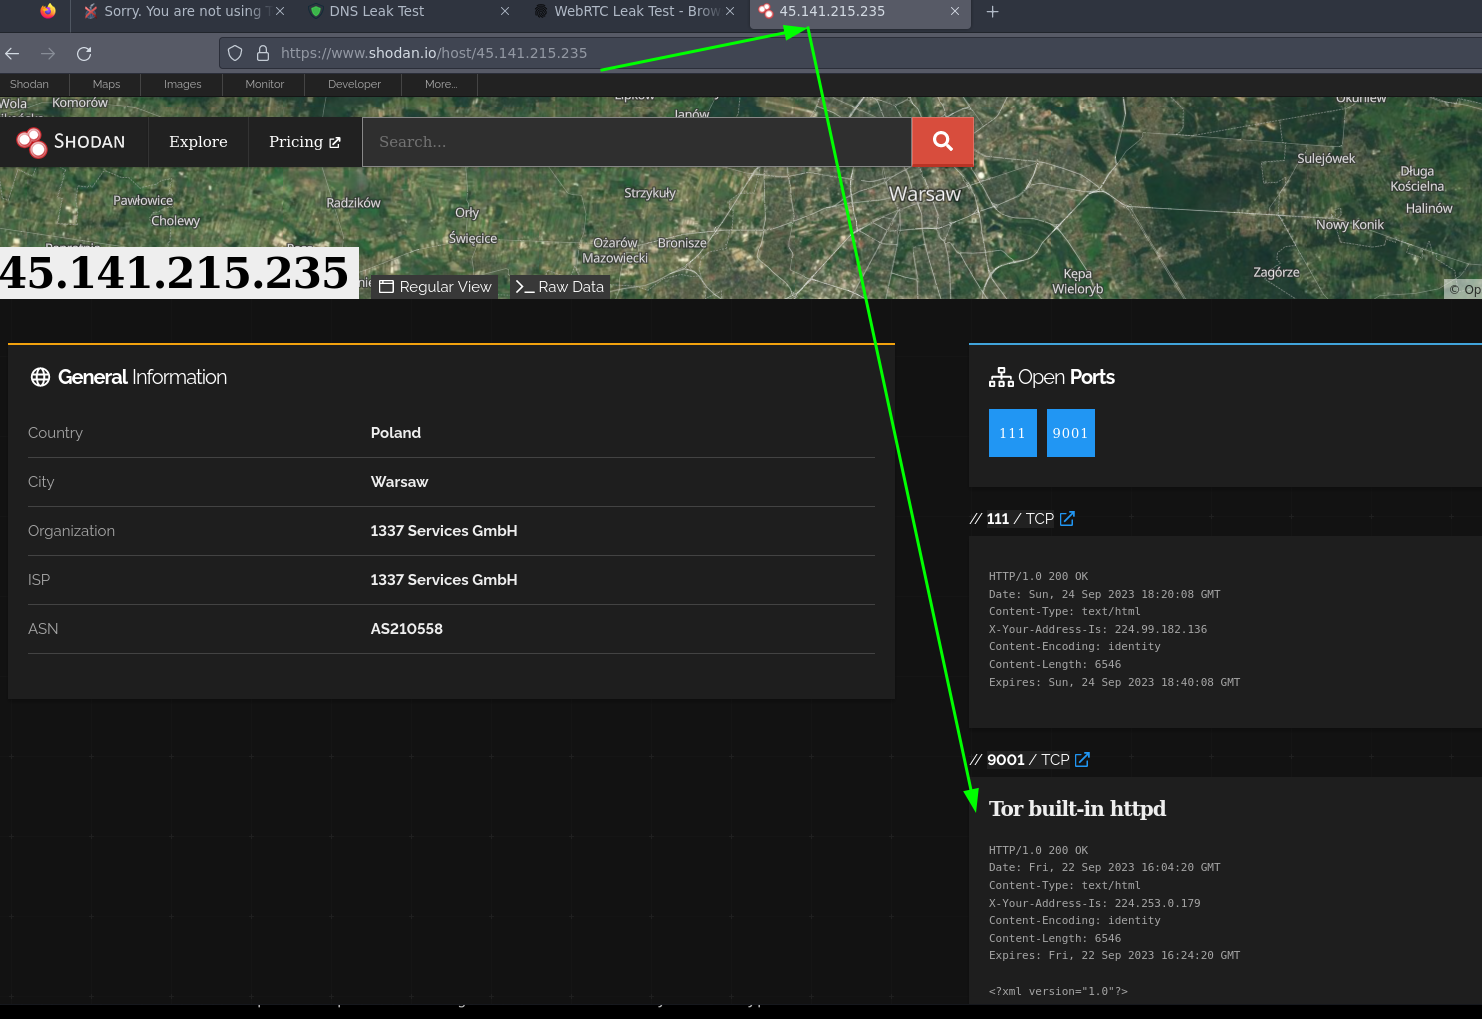The height and width of the screenshot is (1019, 1482).
Task: Open the Developer top menu item
Action: [x=354, y=84]
